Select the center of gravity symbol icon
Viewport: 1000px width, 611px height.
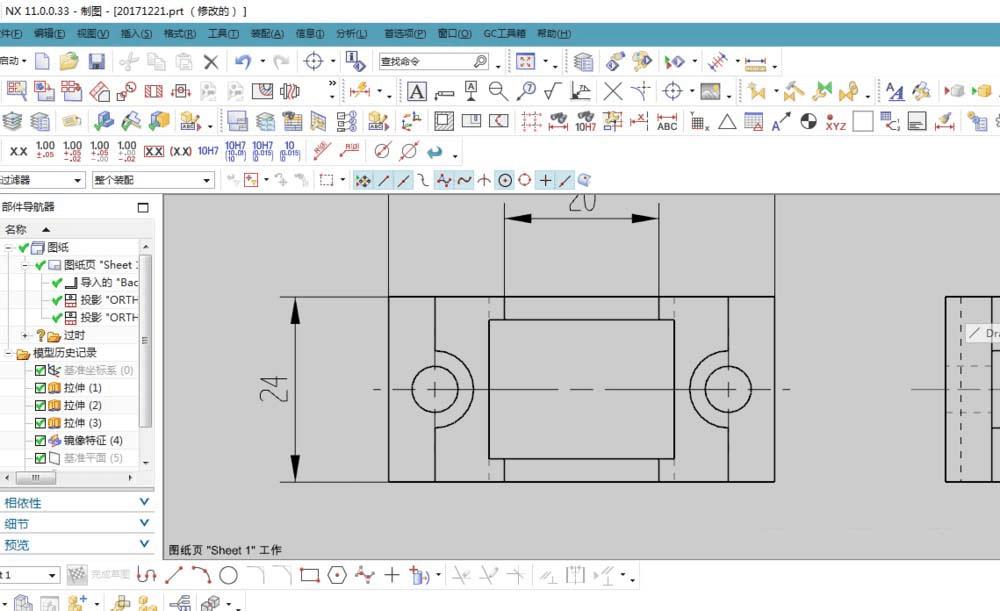tap(808, 121)
